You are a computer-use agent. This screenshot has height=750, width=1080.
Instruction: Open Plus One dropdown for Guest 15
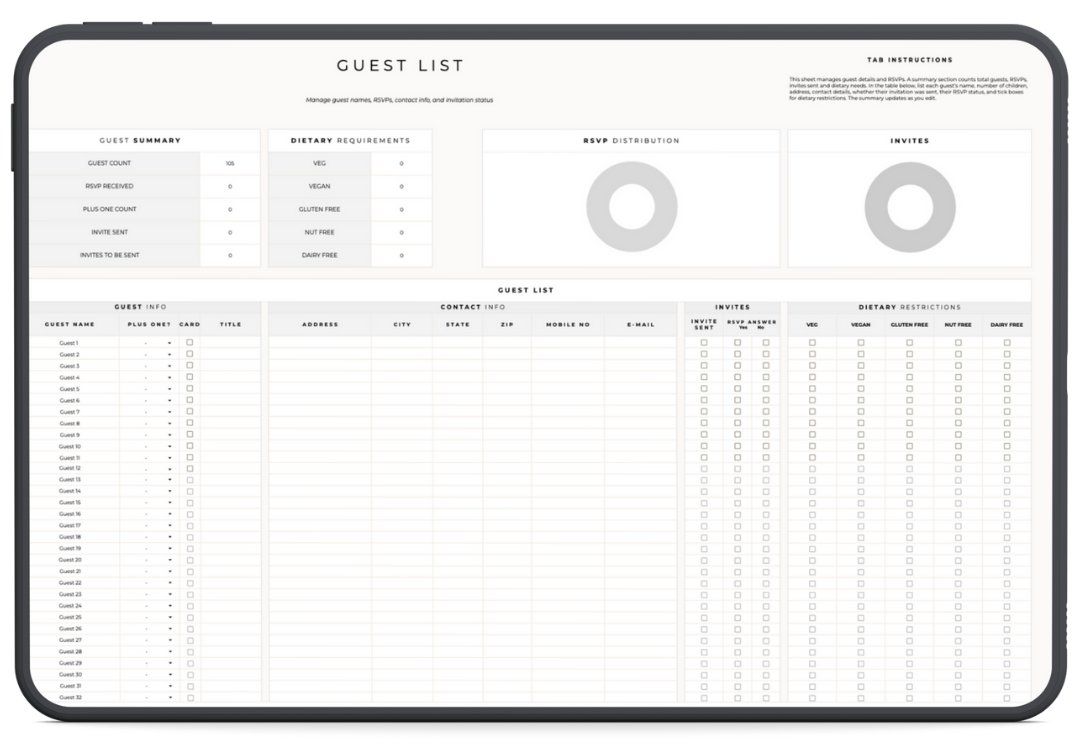[x=170, y=503]
